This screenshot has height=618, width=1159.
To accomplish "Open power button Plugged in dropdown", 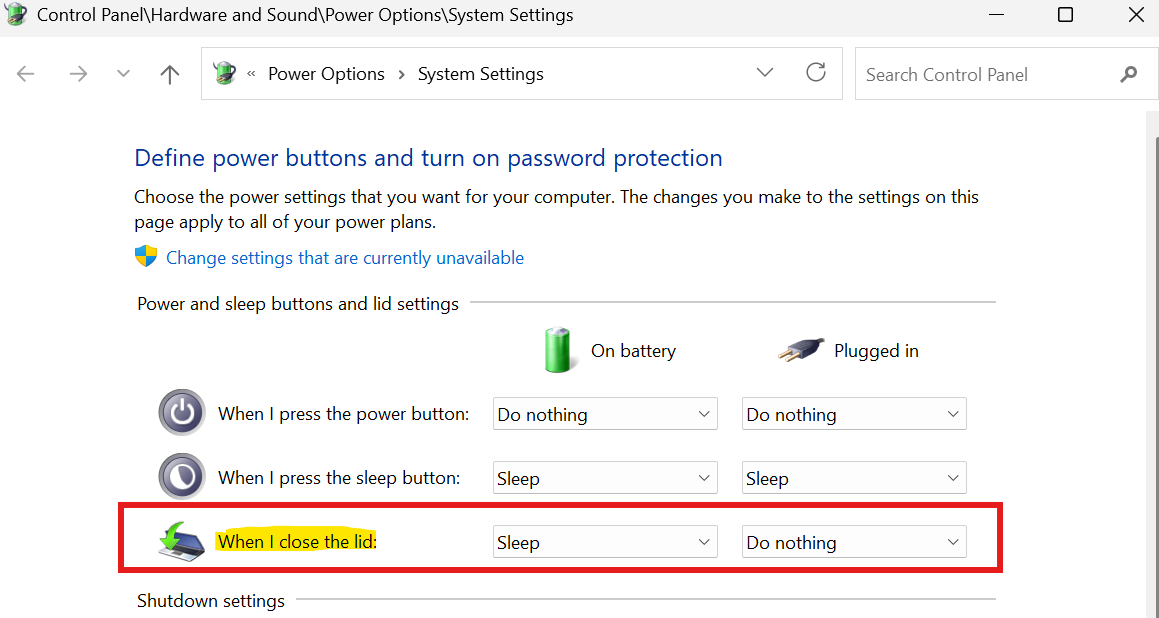I will coord(854,414).
